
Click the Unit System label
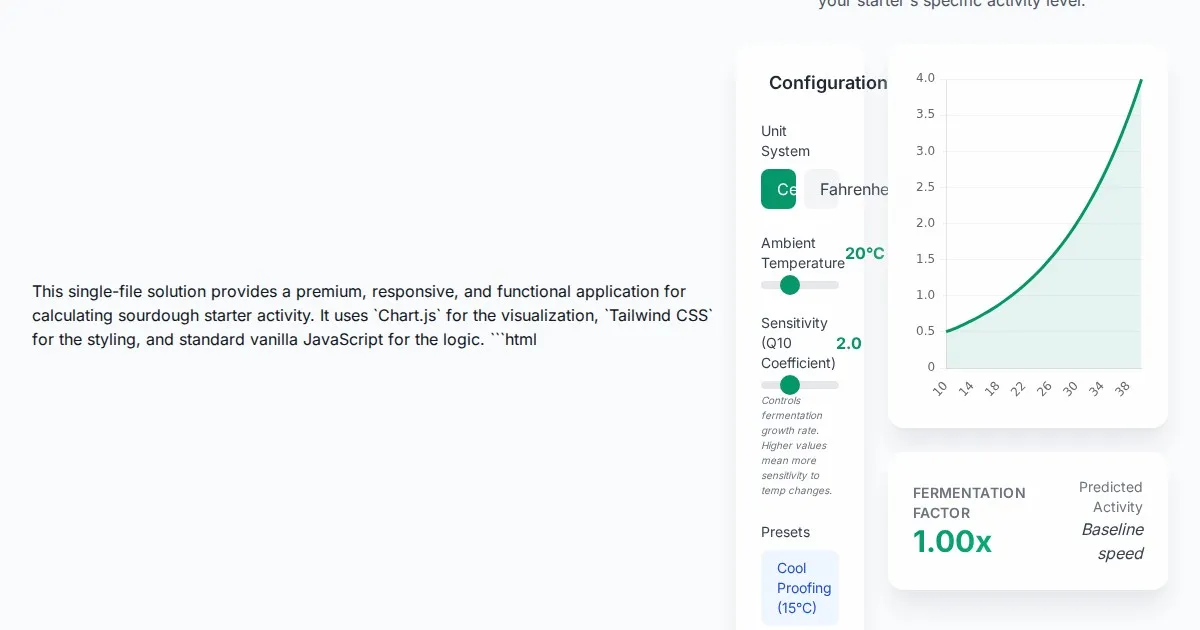pyautogui.click(x=785, y=141)
